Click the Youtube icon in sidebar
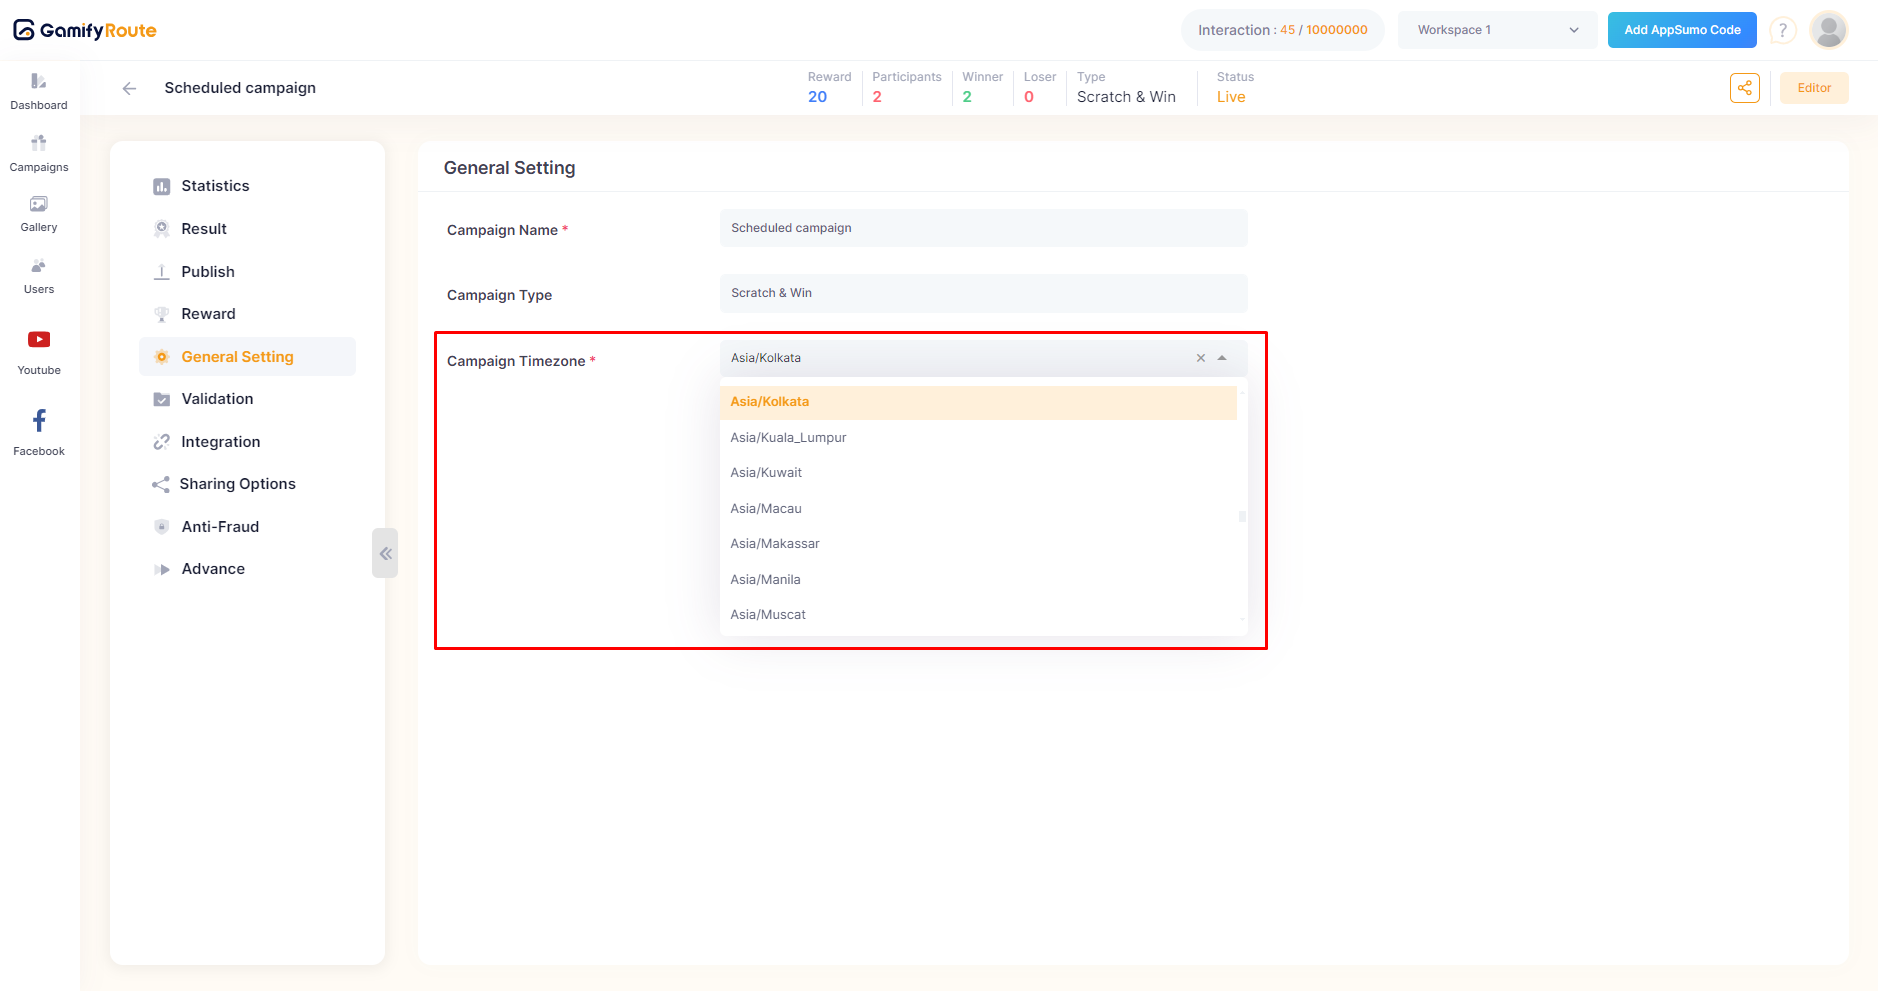This screenshot has height=991, width=1878. (39, 340)
